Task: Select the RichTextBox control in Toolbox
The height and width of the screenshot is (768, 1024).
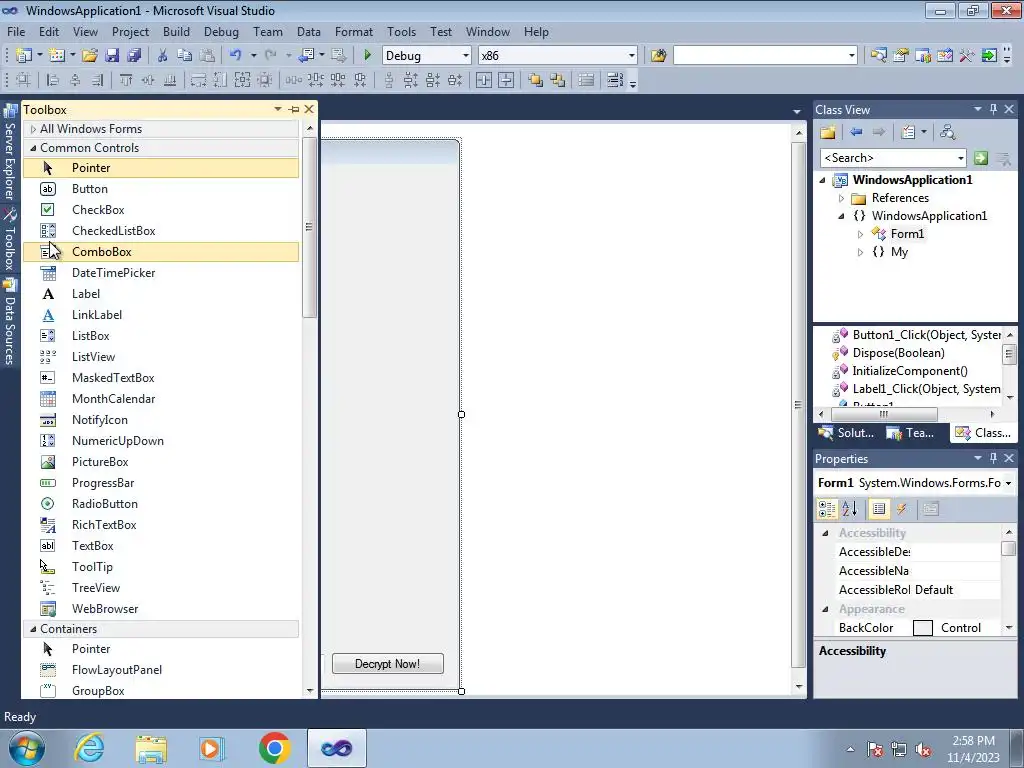Action: 161,525
